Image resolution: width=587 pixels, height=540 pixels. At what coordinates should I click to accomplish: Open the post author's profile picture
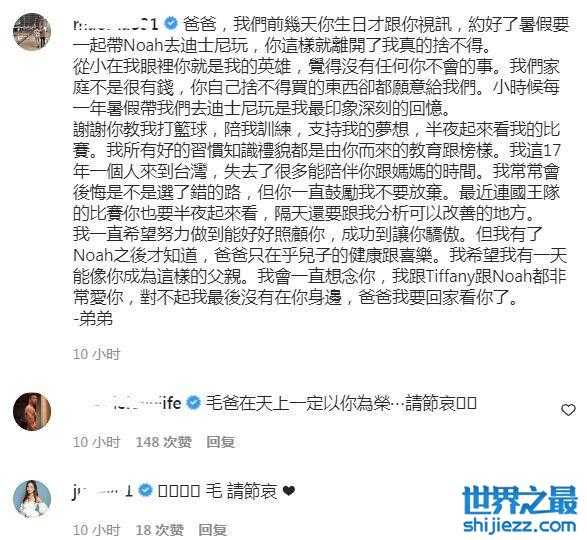click(32, 31)
